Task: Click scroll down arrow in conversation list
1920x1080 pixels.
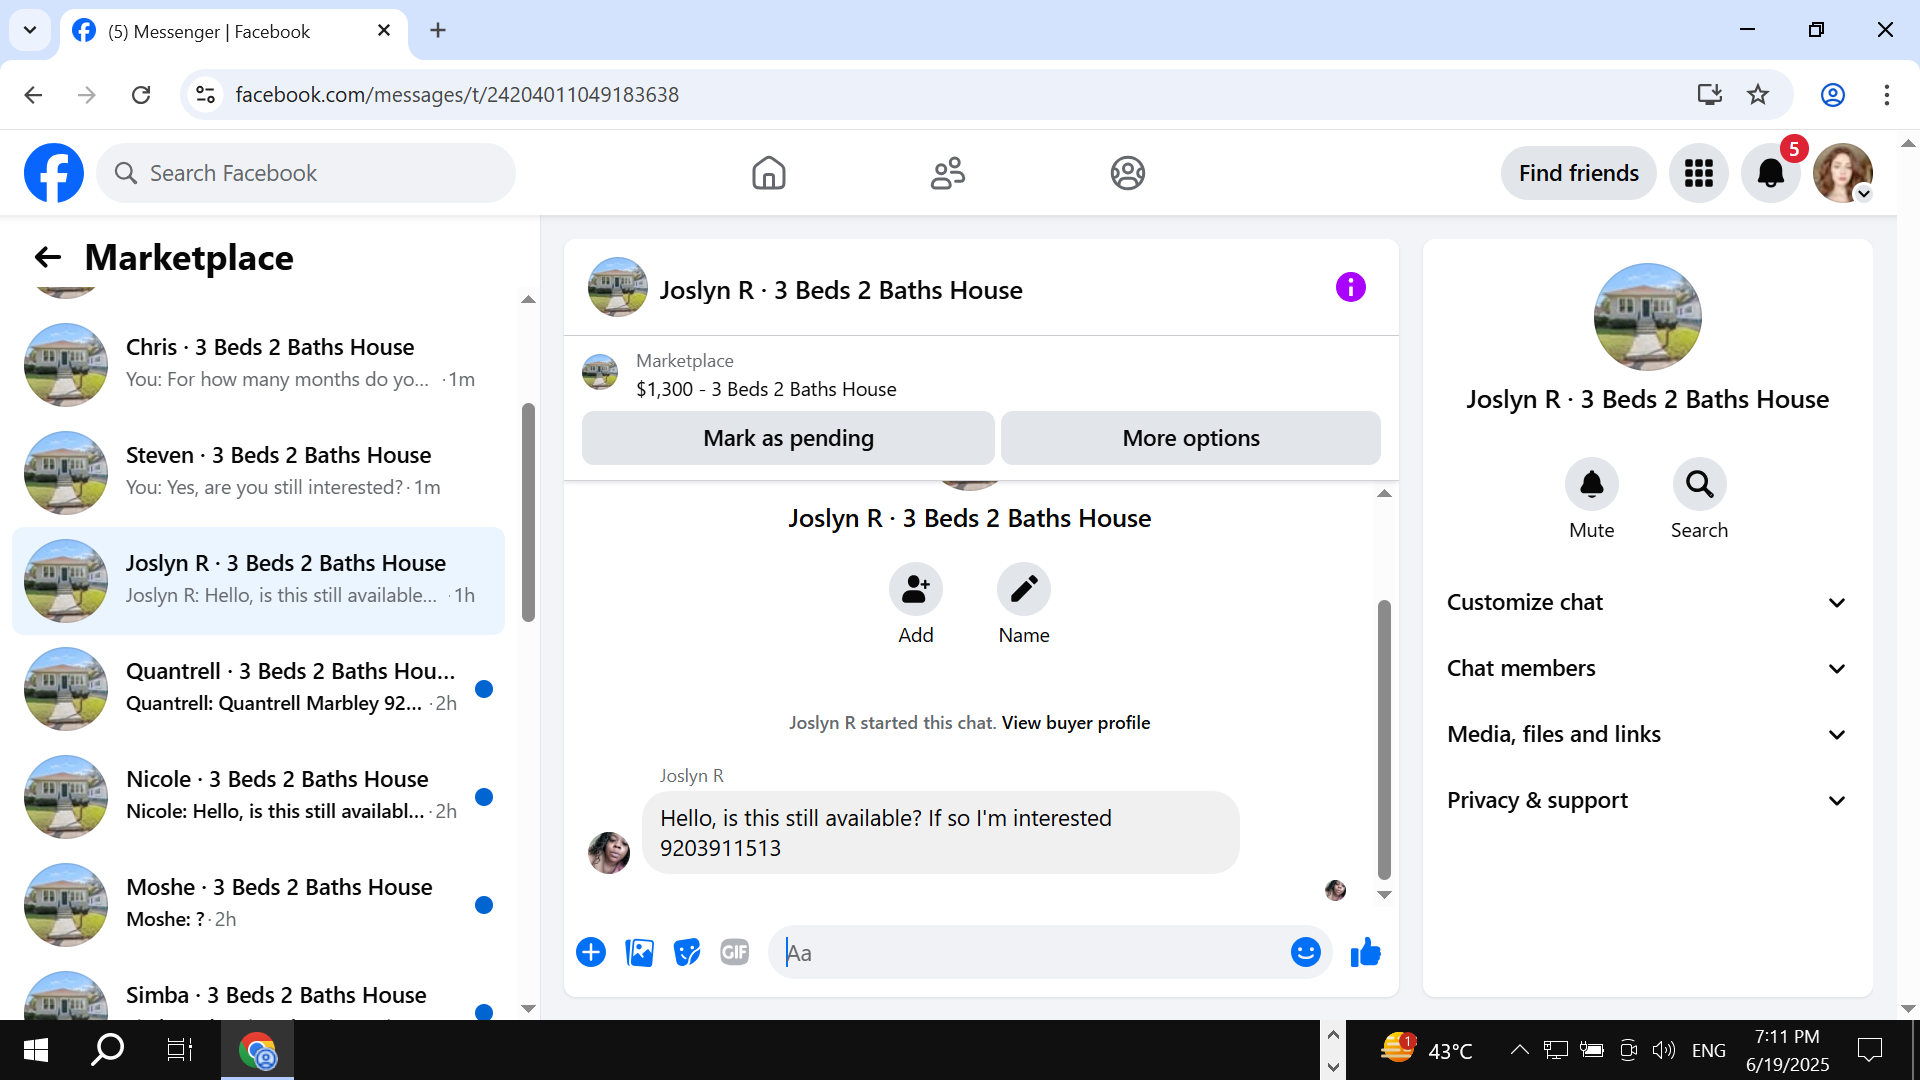Action: point(529,1009)
